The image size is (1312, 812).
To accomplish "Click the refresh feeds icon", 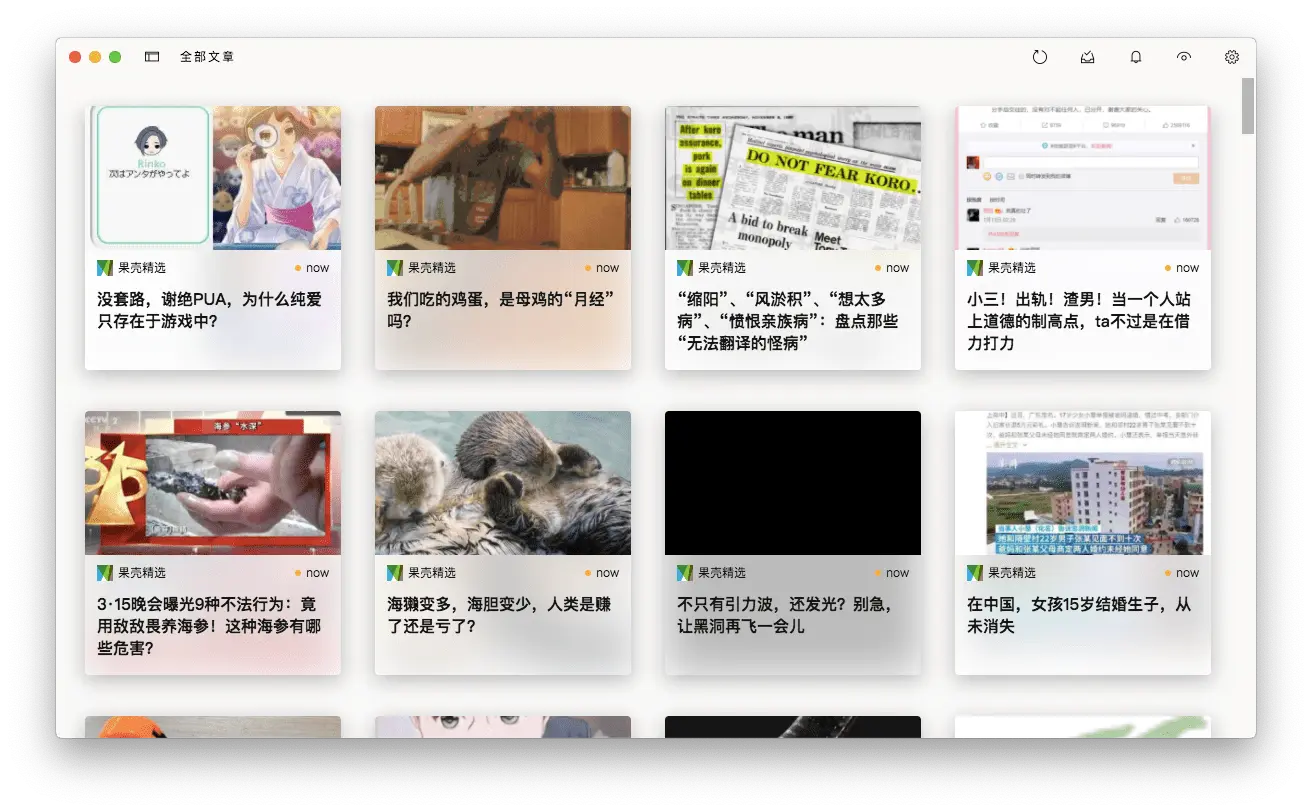I will pos(1040,57).
